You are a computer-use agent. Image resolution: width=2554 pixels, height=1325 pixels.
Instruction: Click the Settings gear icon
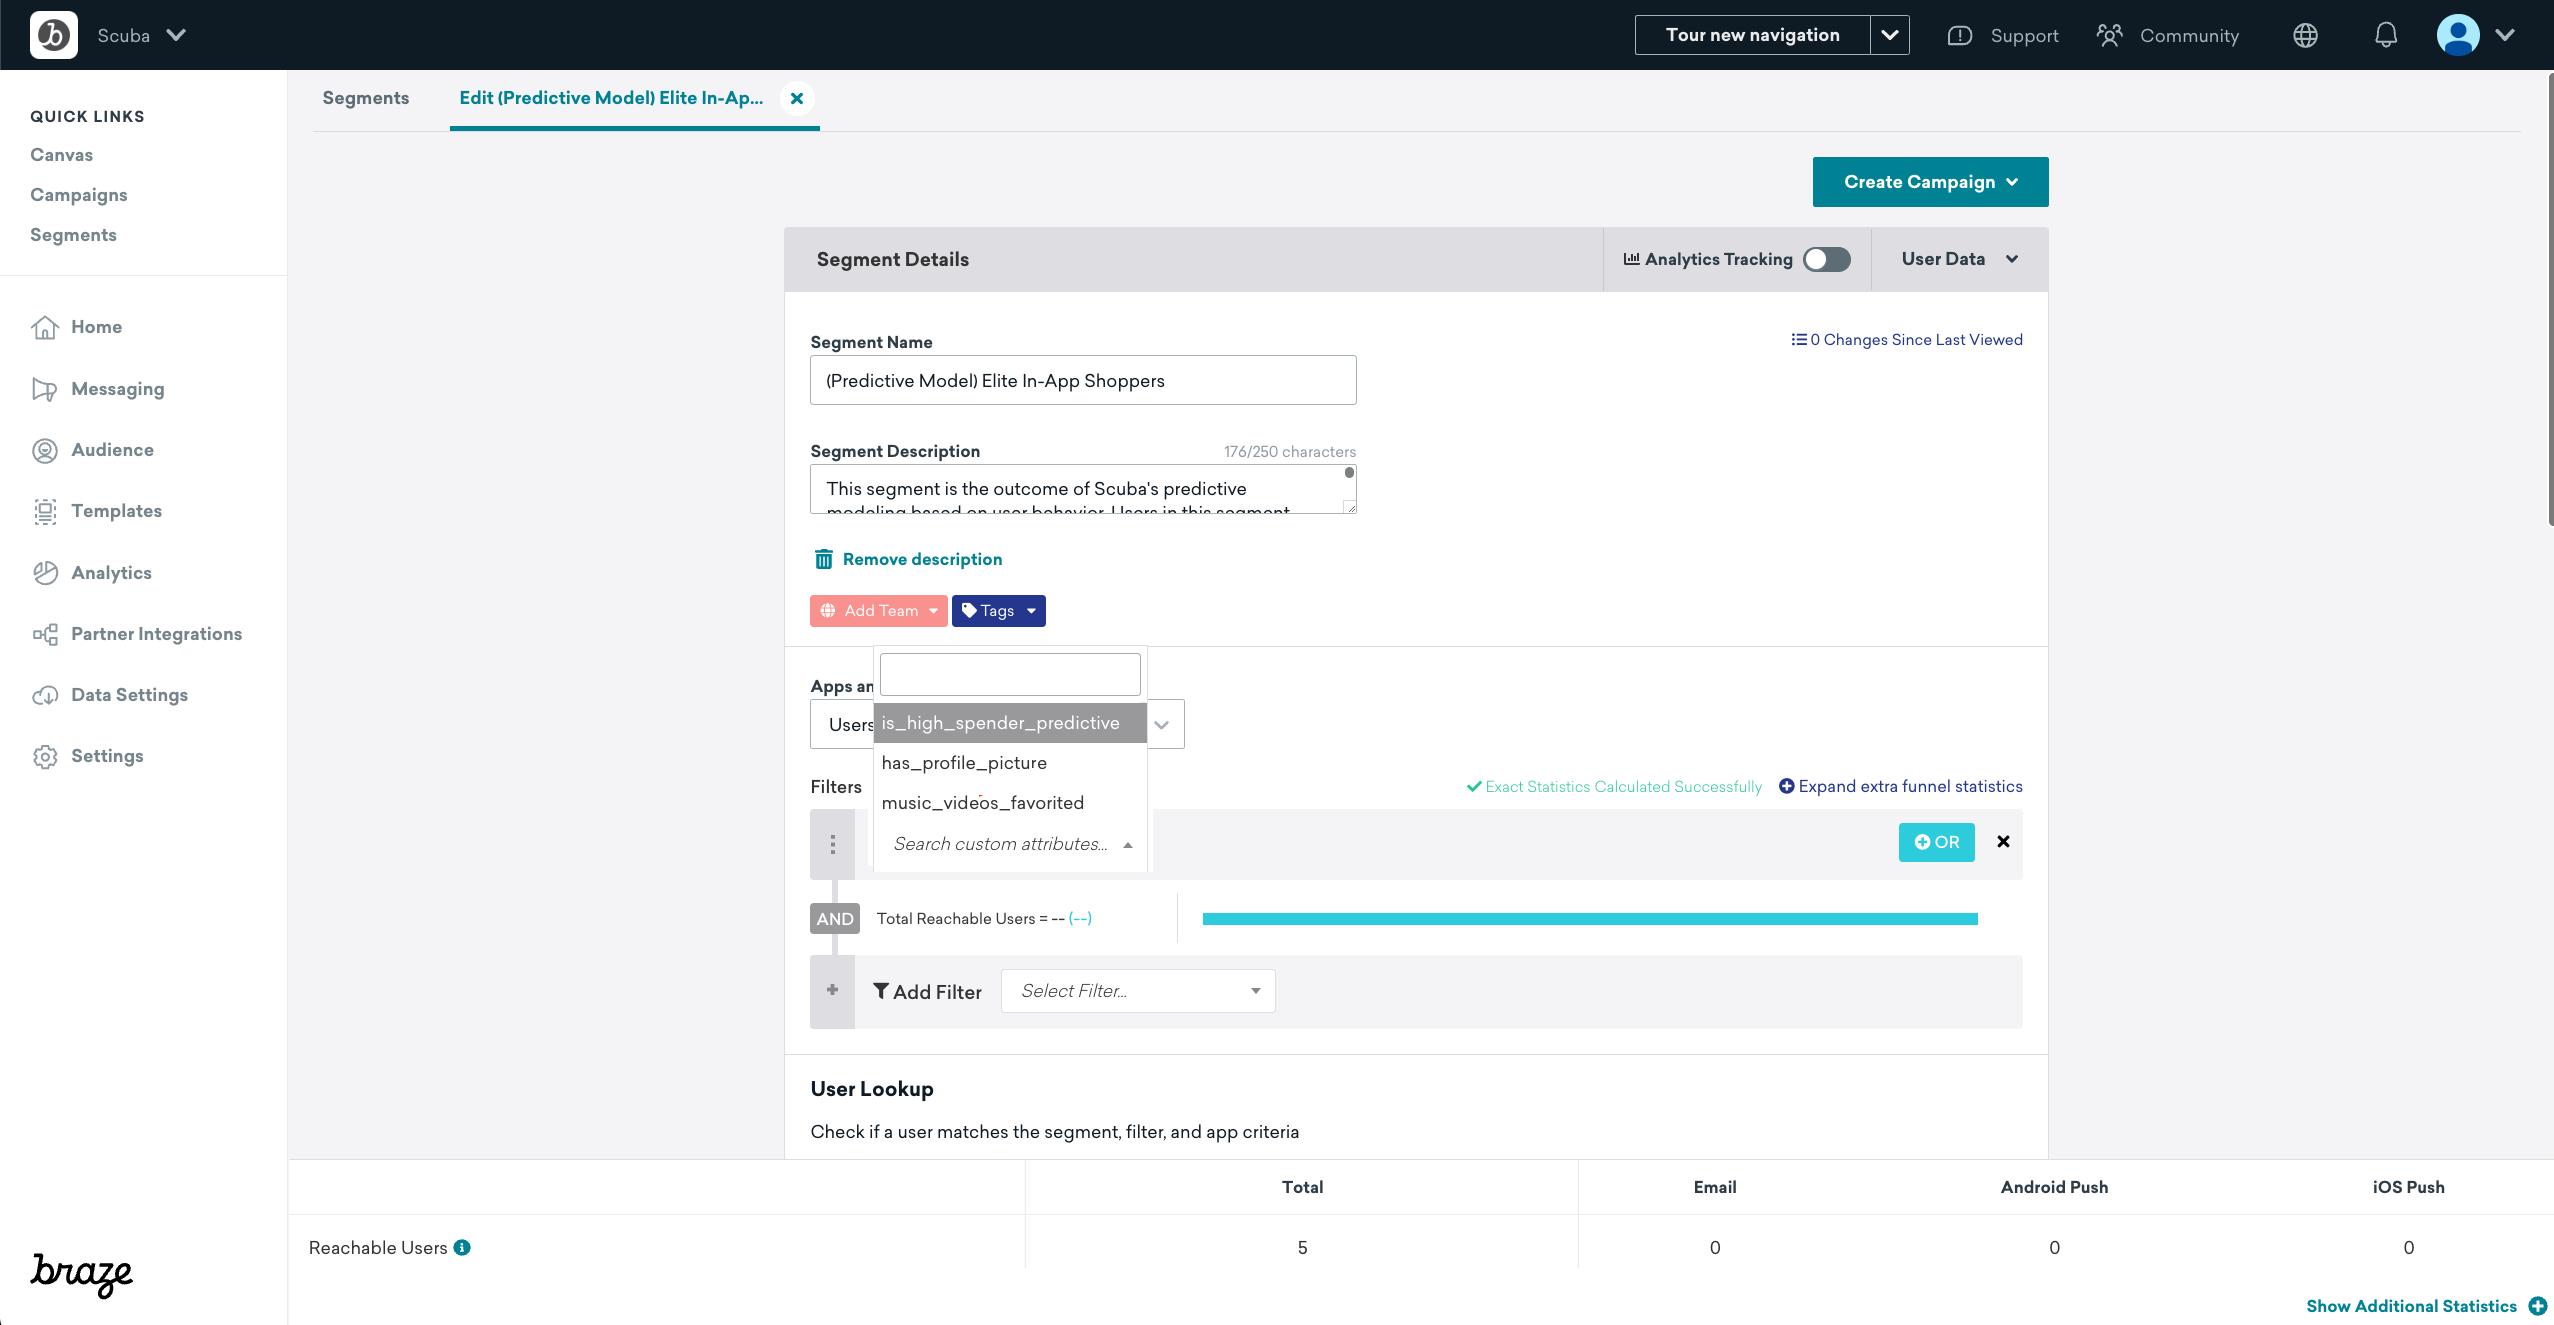[45, 756]
